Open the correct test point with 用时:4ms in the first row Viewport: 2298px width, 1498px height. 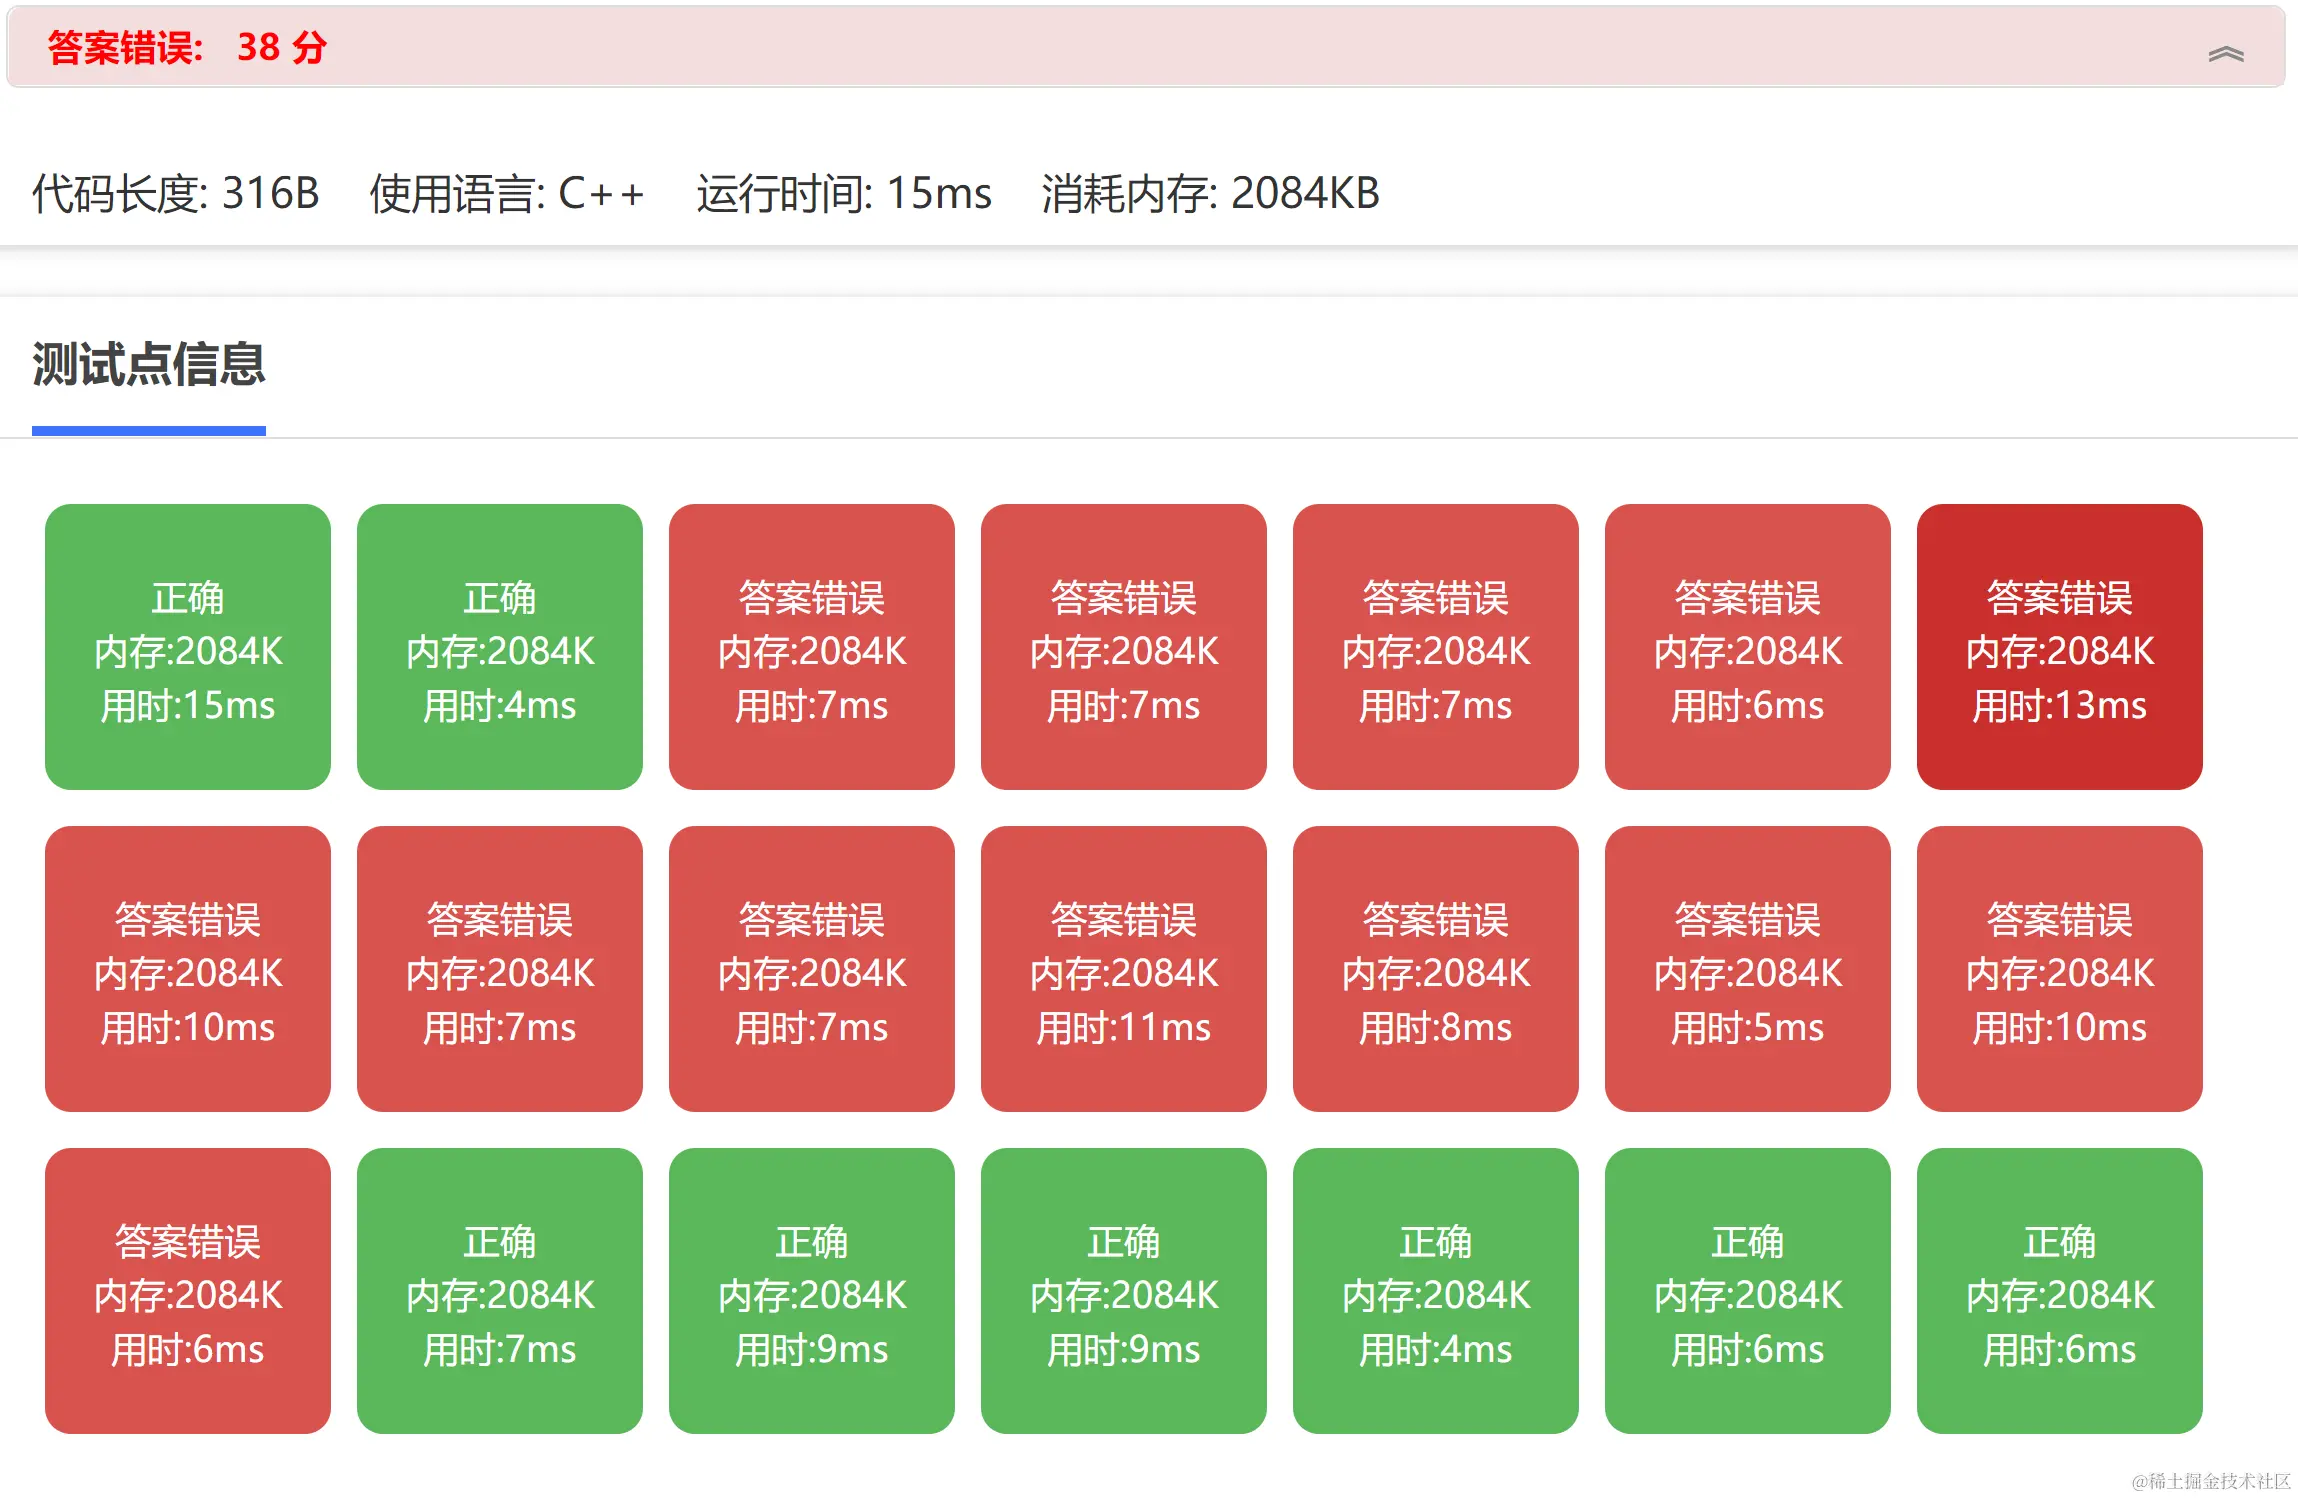(500, 647)
